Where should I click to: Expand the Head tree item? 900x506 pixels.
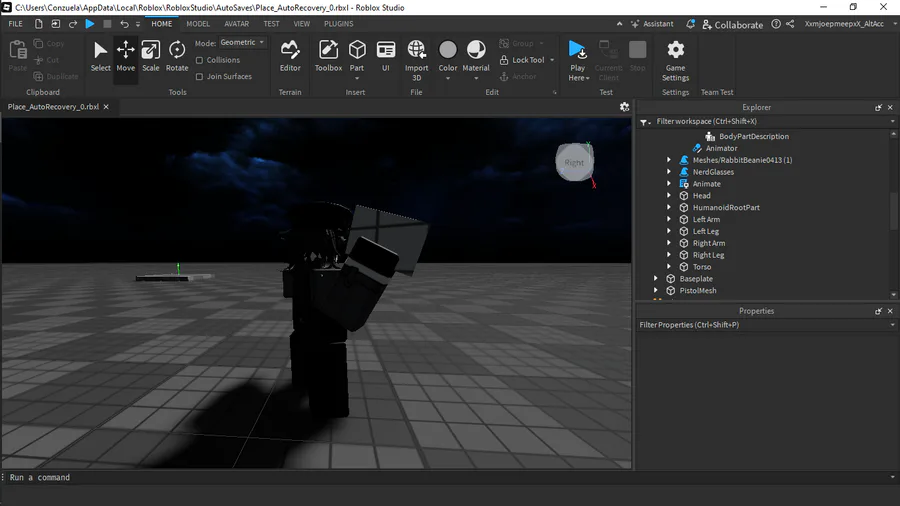669,196
